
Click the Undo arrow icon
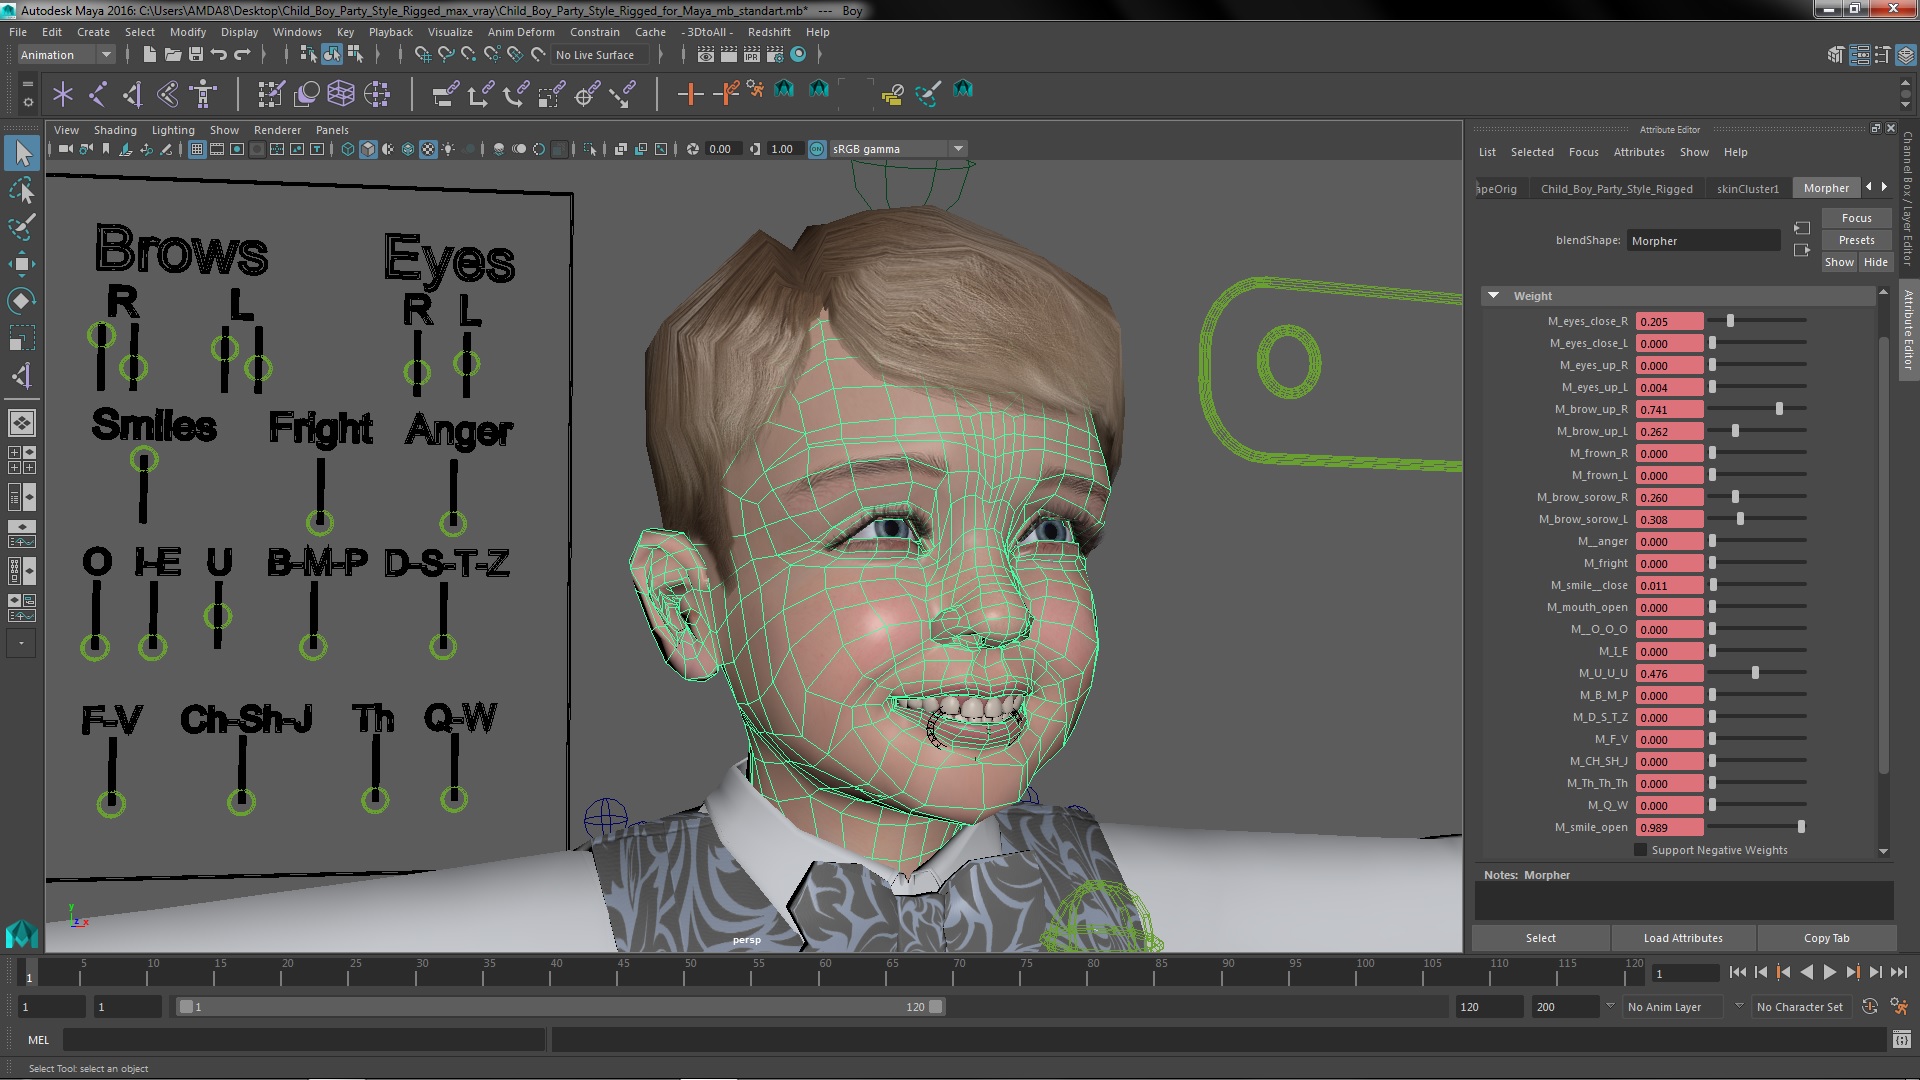click(219, 55)
